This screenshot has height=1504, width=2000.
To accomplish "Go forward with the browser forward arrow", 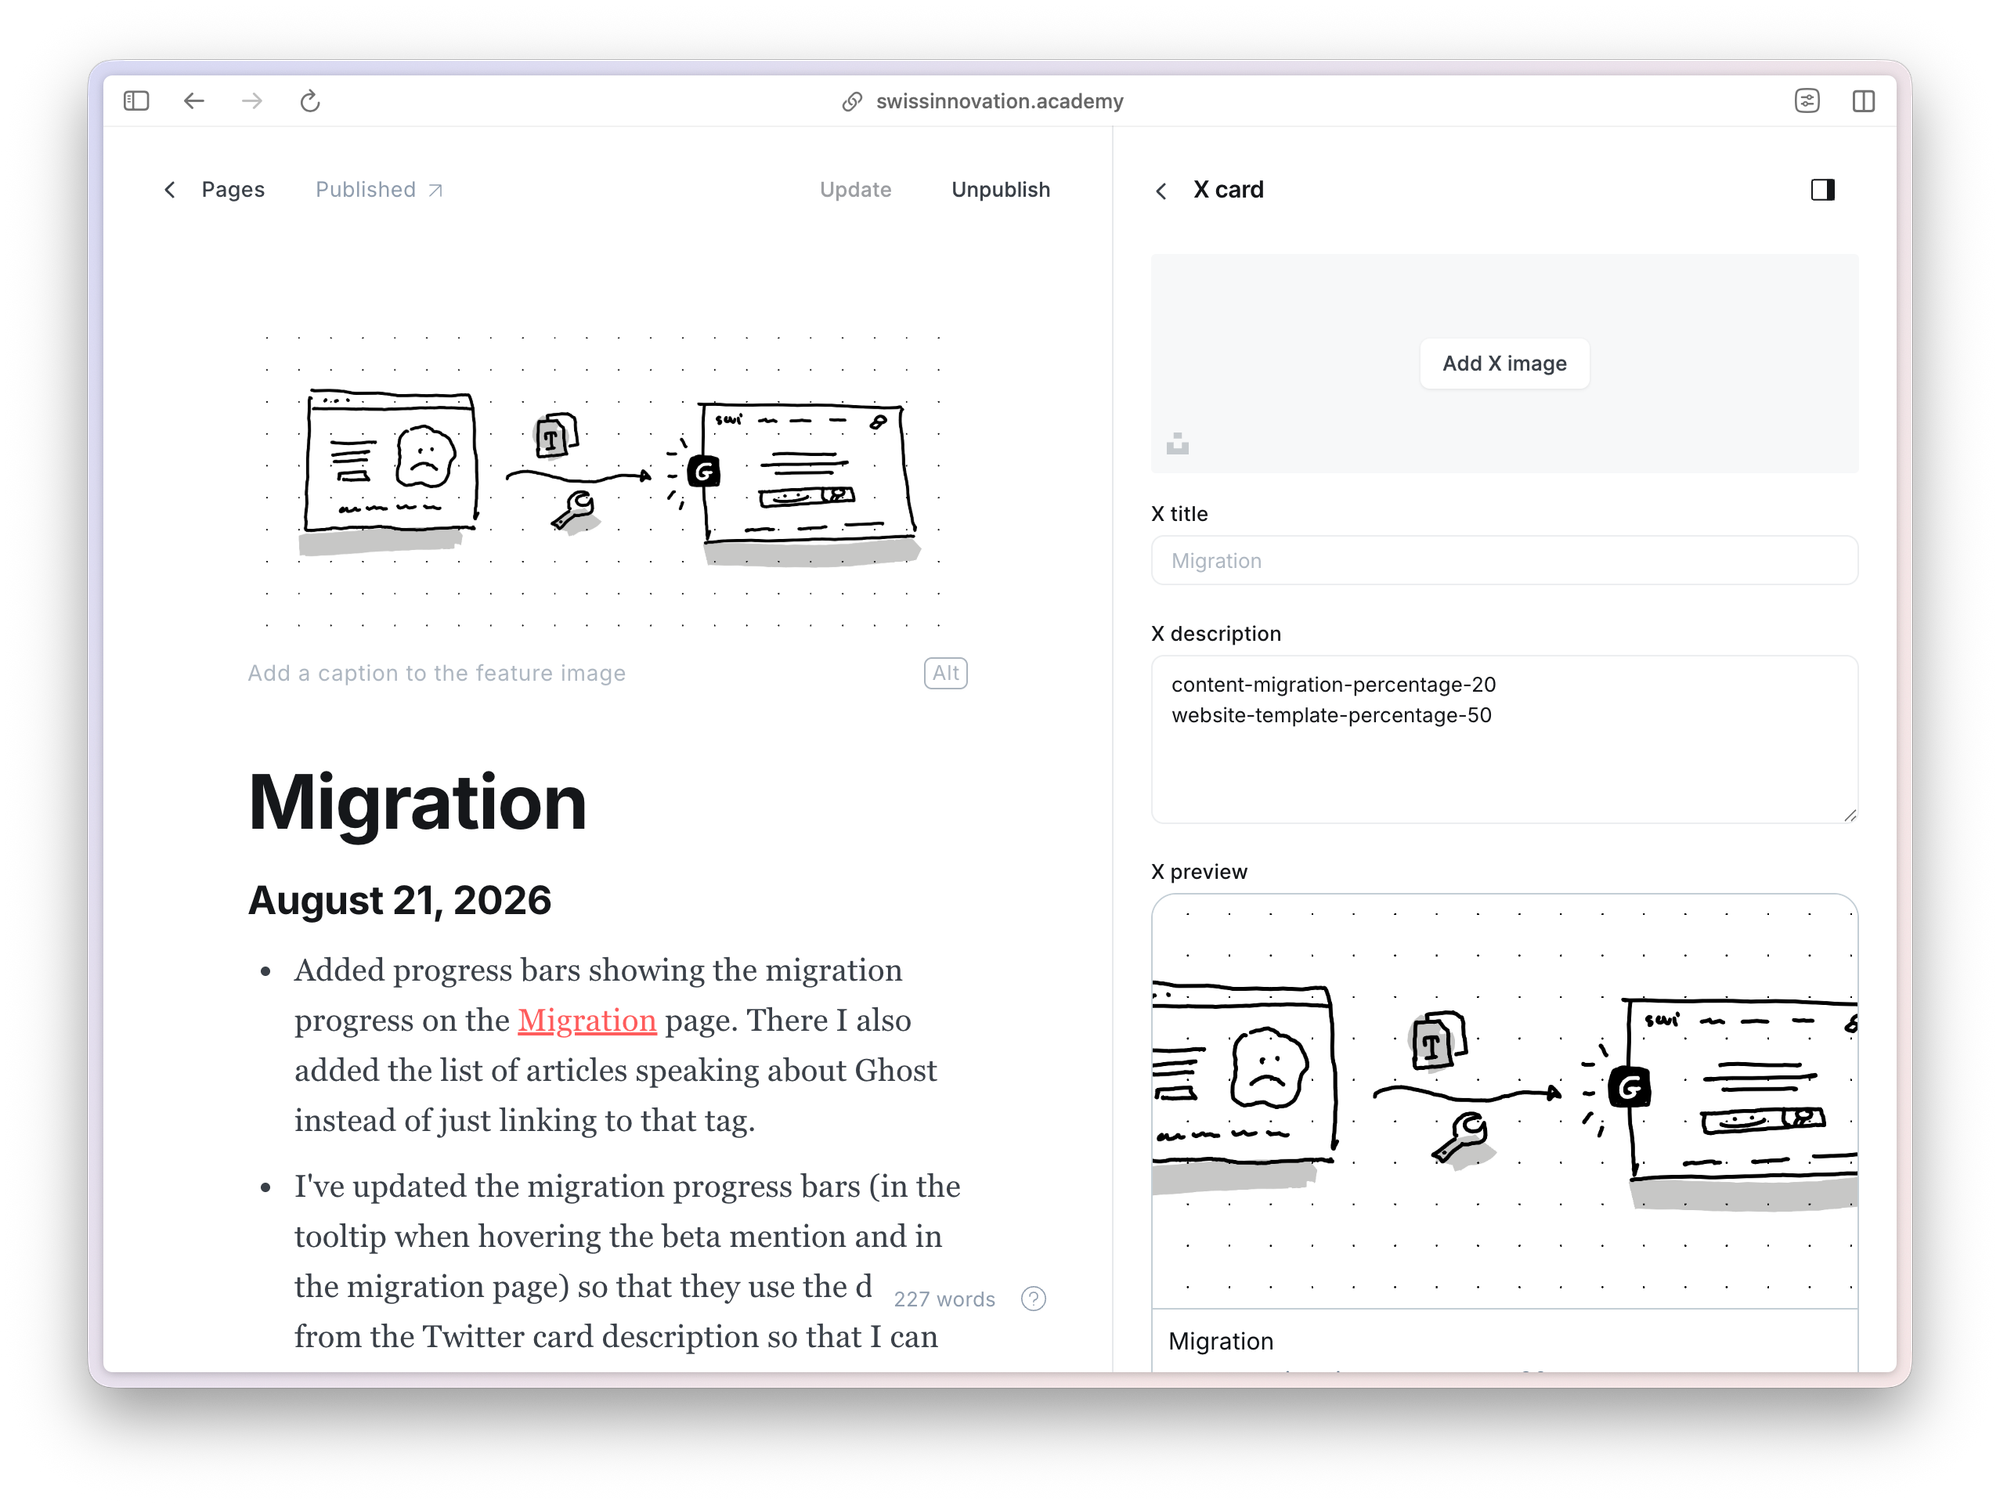I will tap(252, 101).
